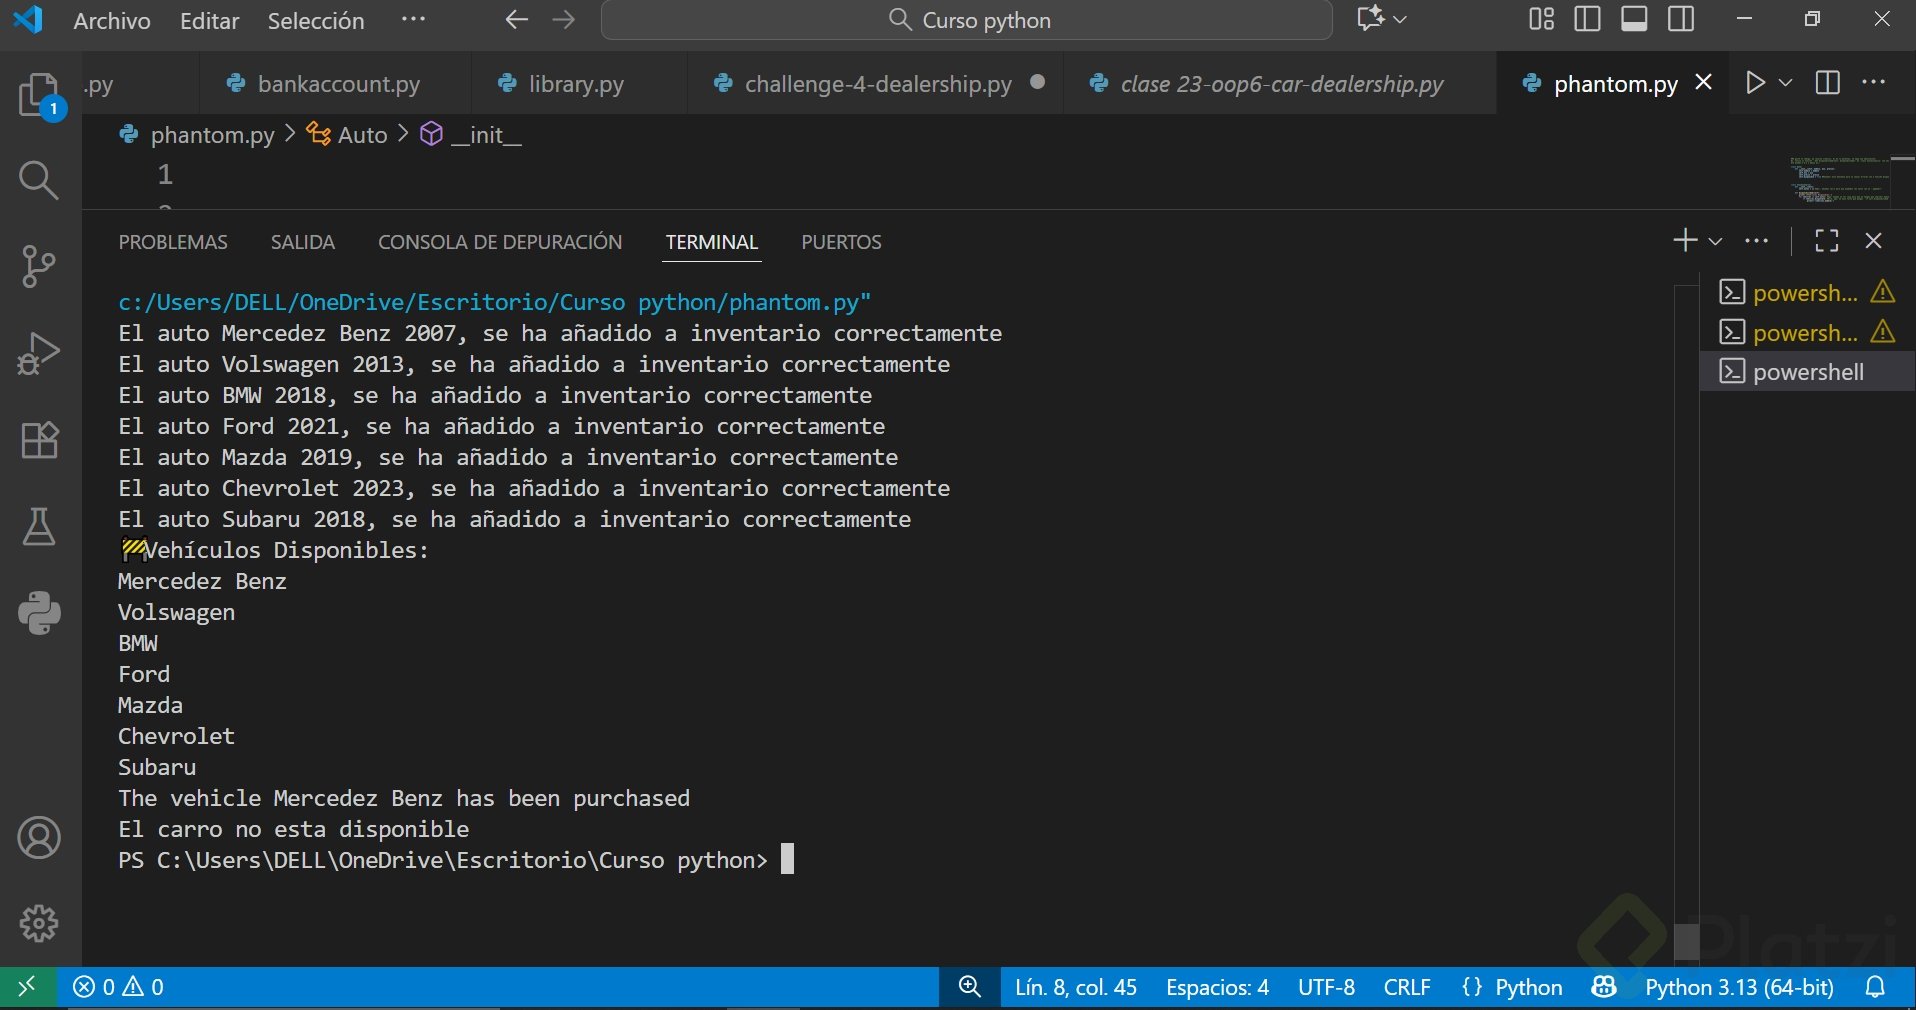Open the Python extension view
Image resolution: width=1916 pixels, height=1010 pixels.
pyautogui.click(x=39, y=613)
